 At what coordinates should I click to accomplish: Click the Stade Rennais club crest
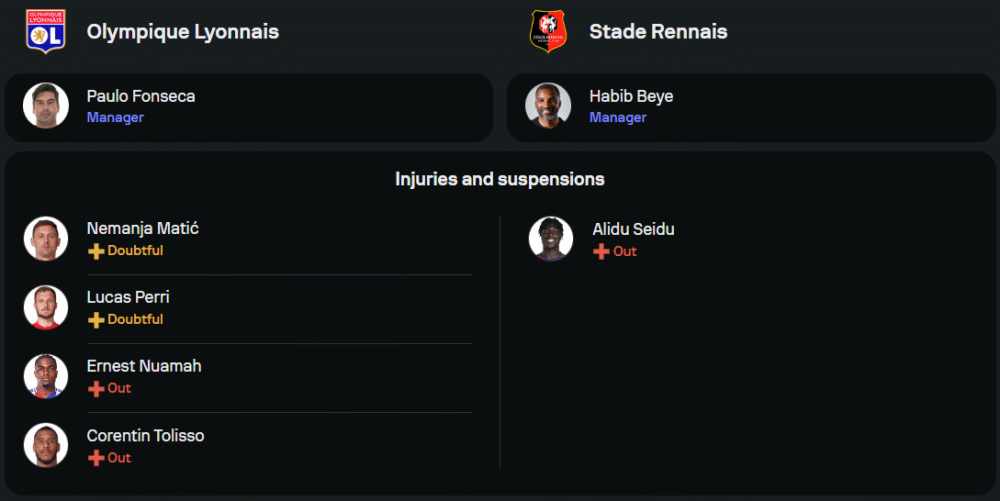(547, 31)
